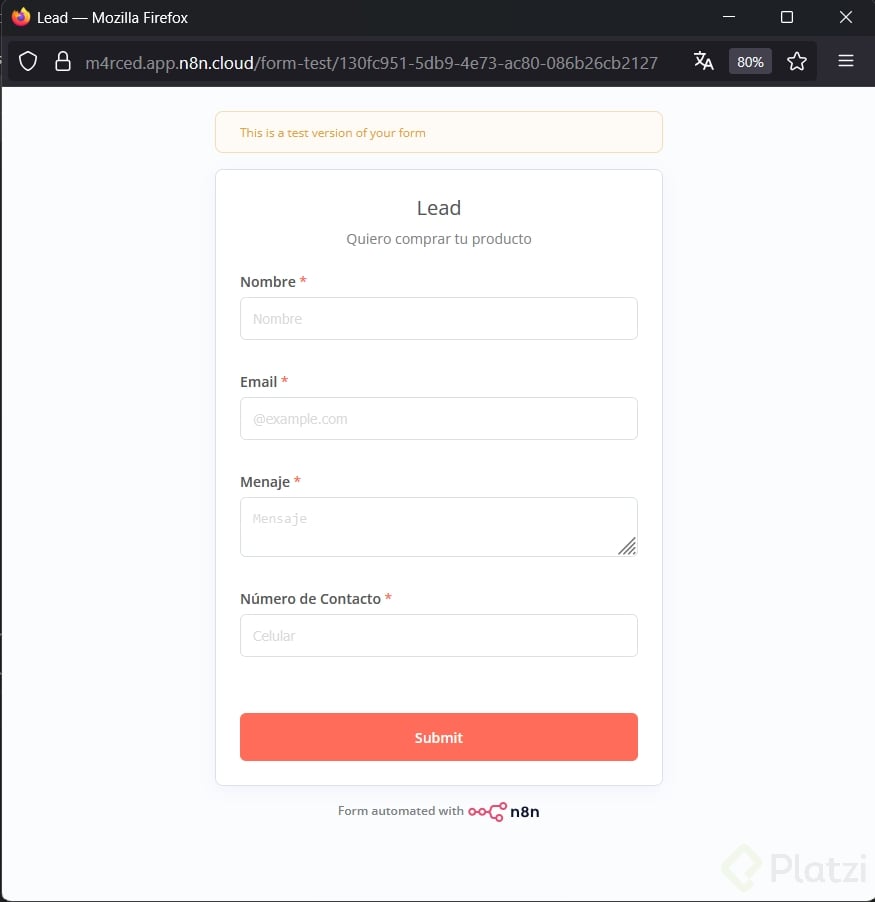Minimize the Firefox window

[729, 17]
